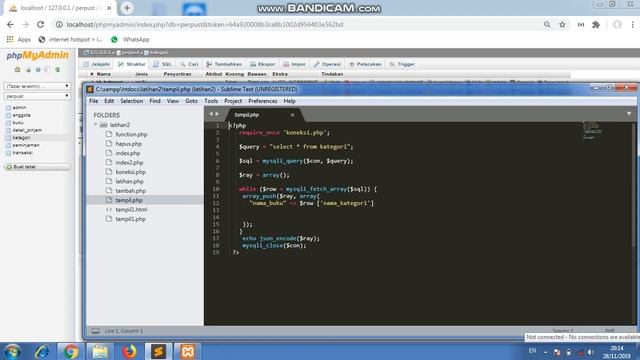640x360 pixels.
Task: Open the internet hotspot bookmark
Action: click(x=70, y=40)
